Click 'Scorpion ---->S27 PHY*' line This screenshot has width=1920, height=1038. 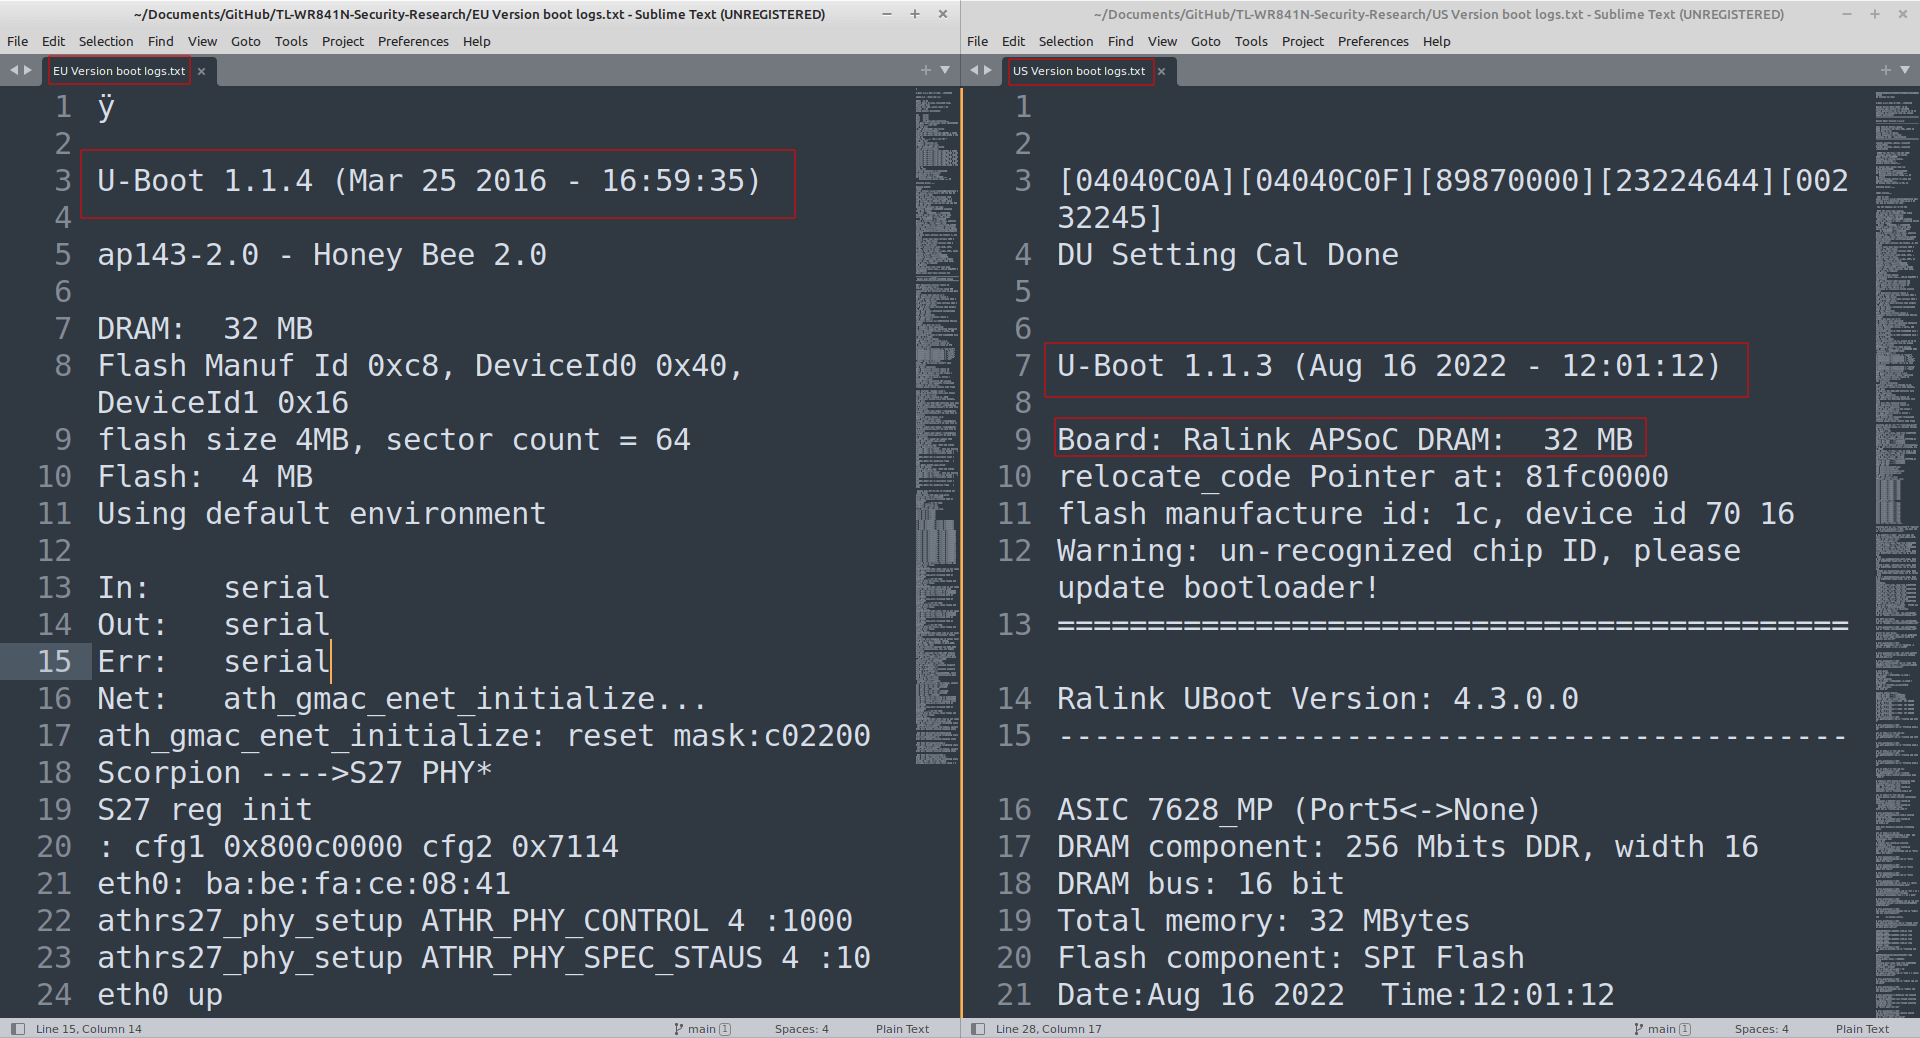tap(295, 773)
